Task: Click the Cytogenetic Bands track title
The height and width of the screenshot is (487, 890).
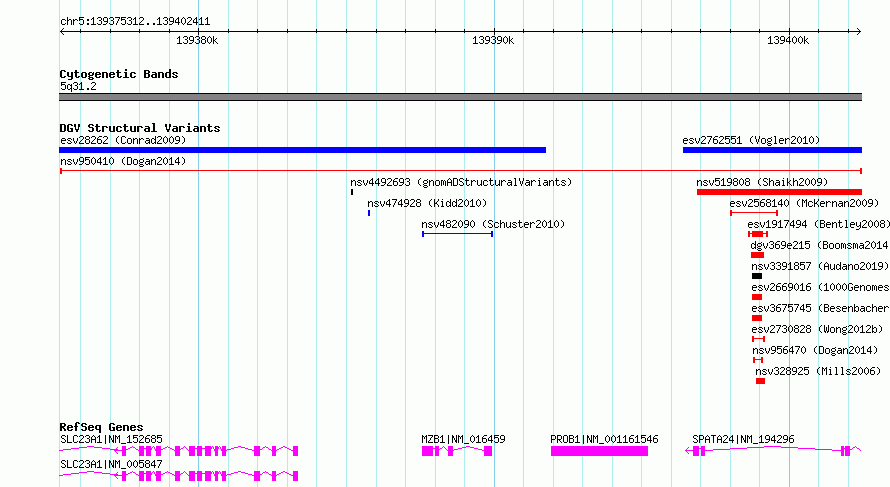Action: pyautogui.click(x=119, y=74)
